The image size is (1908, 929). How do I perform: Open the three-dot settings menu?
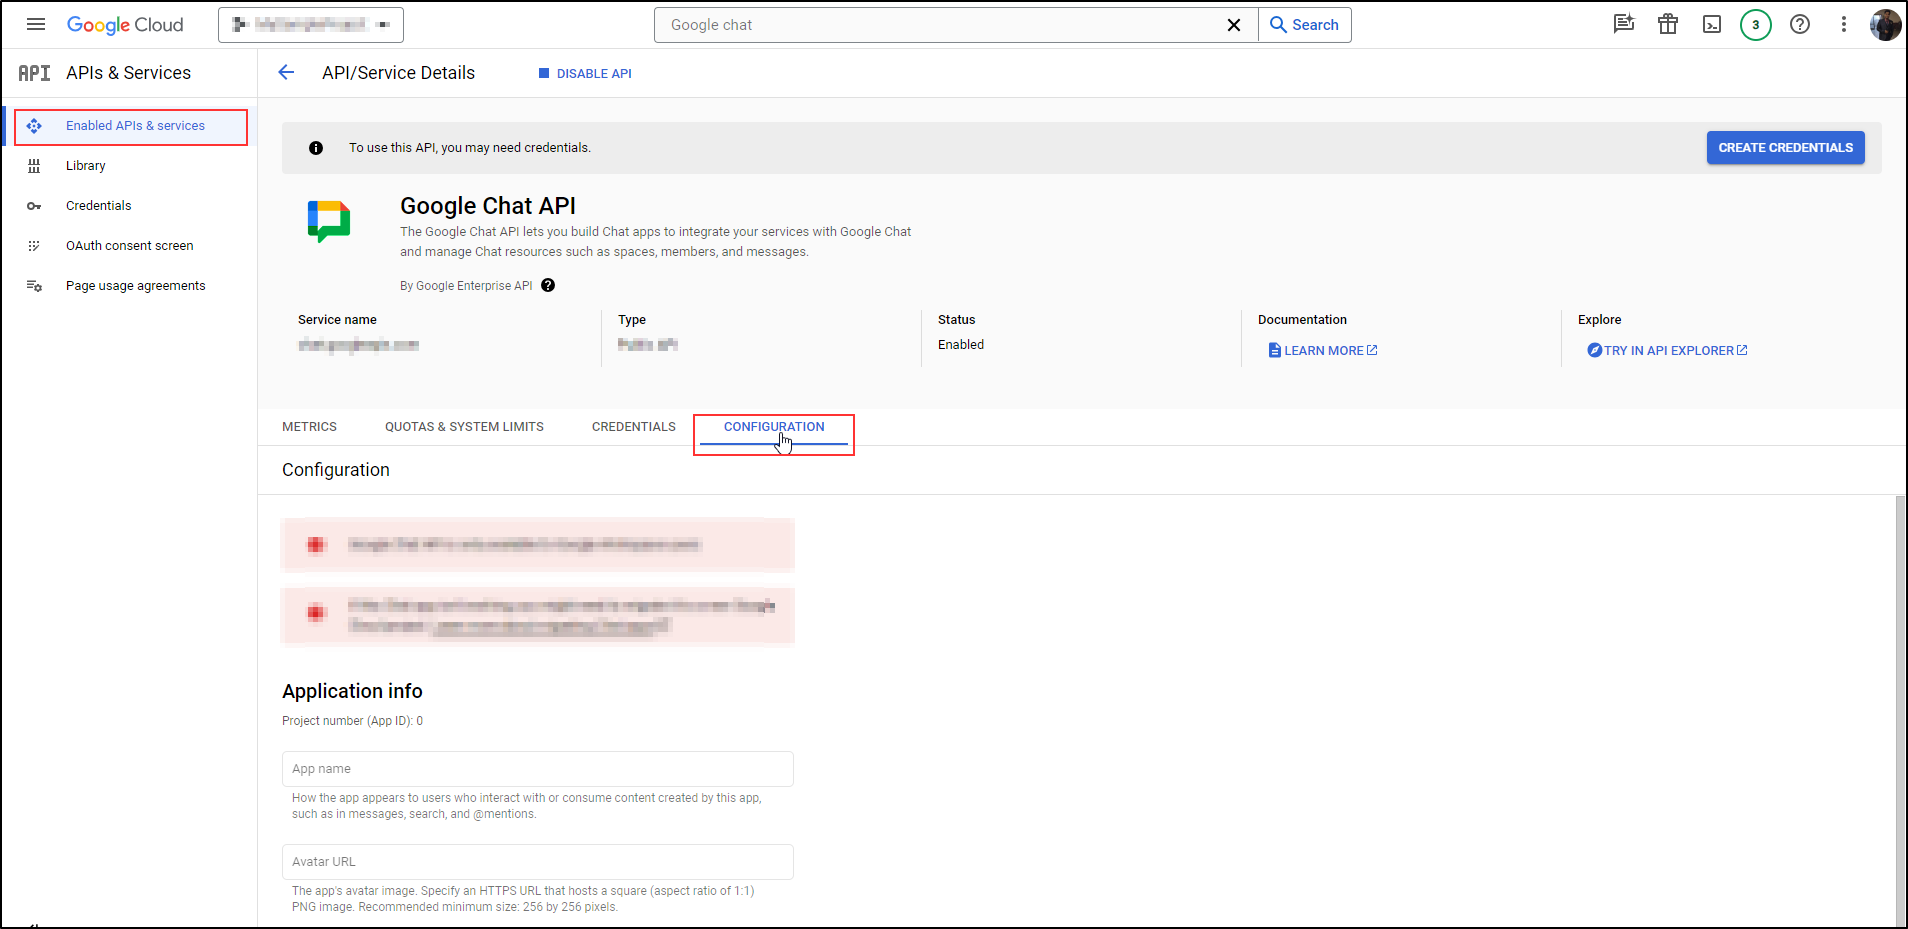tap(1844, 24)
